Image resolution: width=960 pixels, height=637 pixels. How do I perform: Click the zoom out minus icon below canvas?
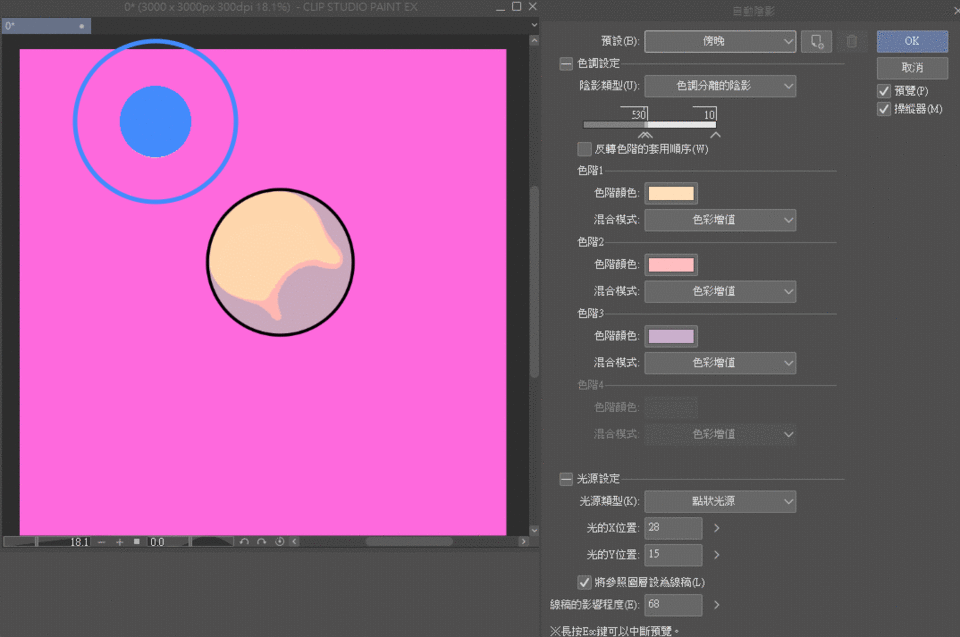click(102, 542)
